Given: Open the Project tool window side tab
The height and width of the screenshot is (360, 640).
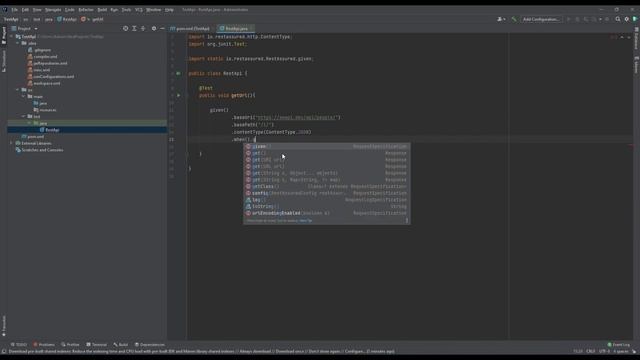Looking at the screenshot, I should pos(4,36).
